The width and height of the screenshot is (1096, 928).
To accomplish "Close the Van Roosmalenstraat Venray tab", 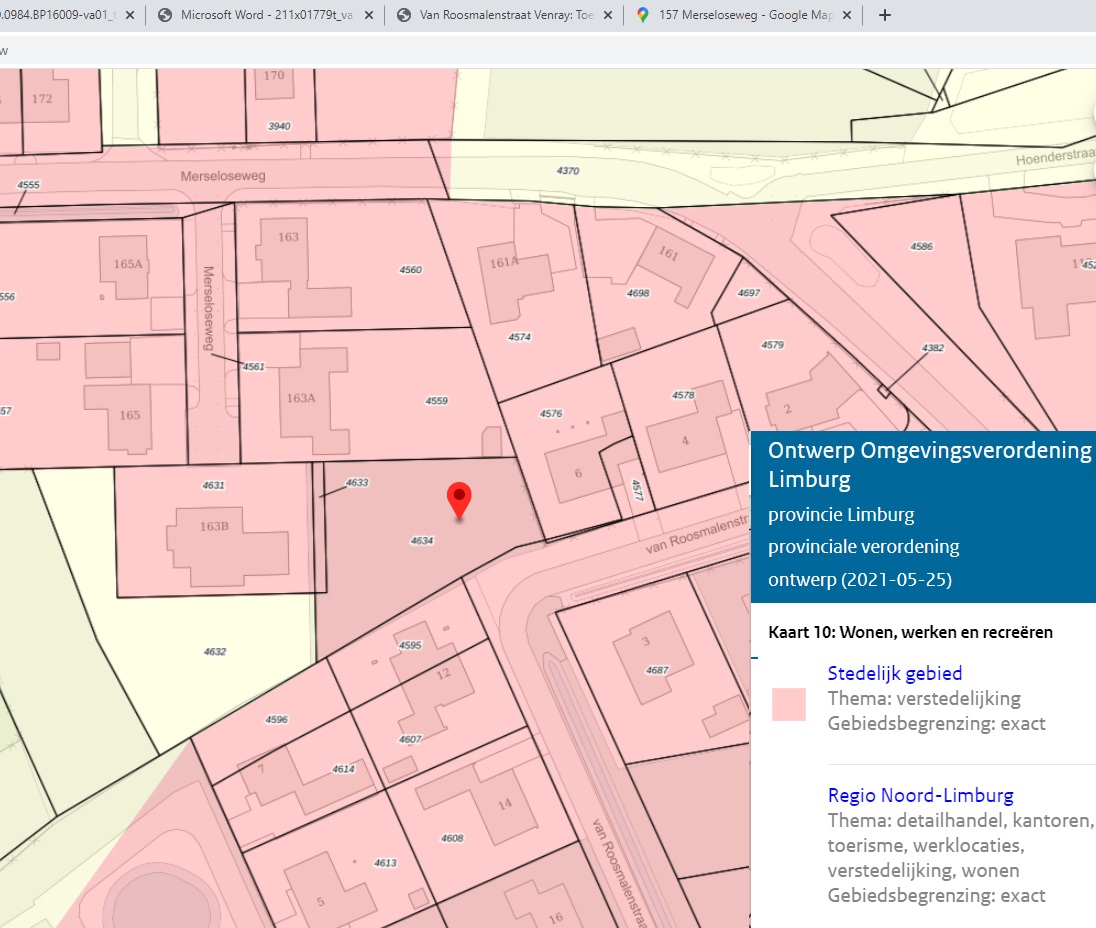I will (607, 15).
